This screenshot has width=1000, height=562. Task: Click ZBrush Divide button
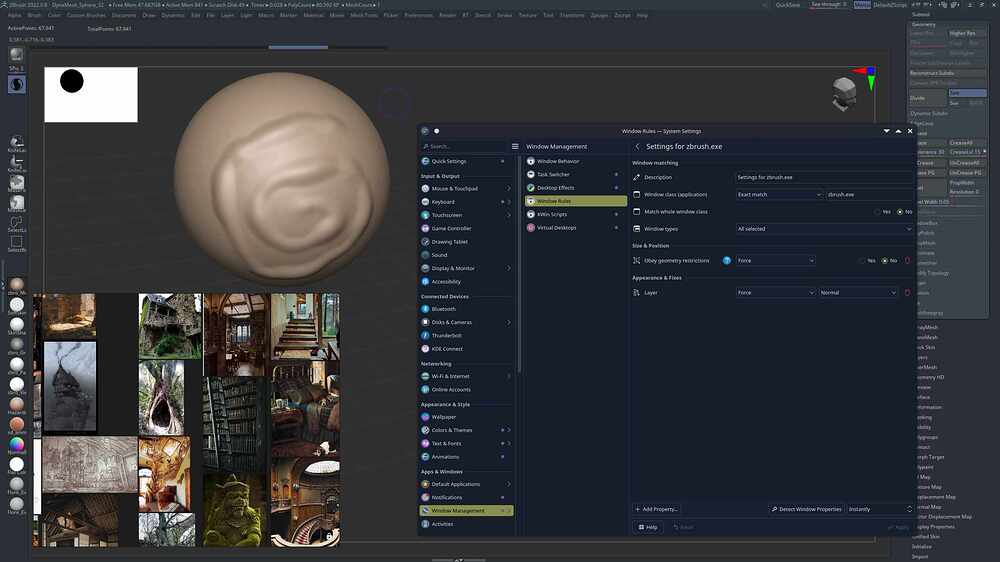point(927,98)
